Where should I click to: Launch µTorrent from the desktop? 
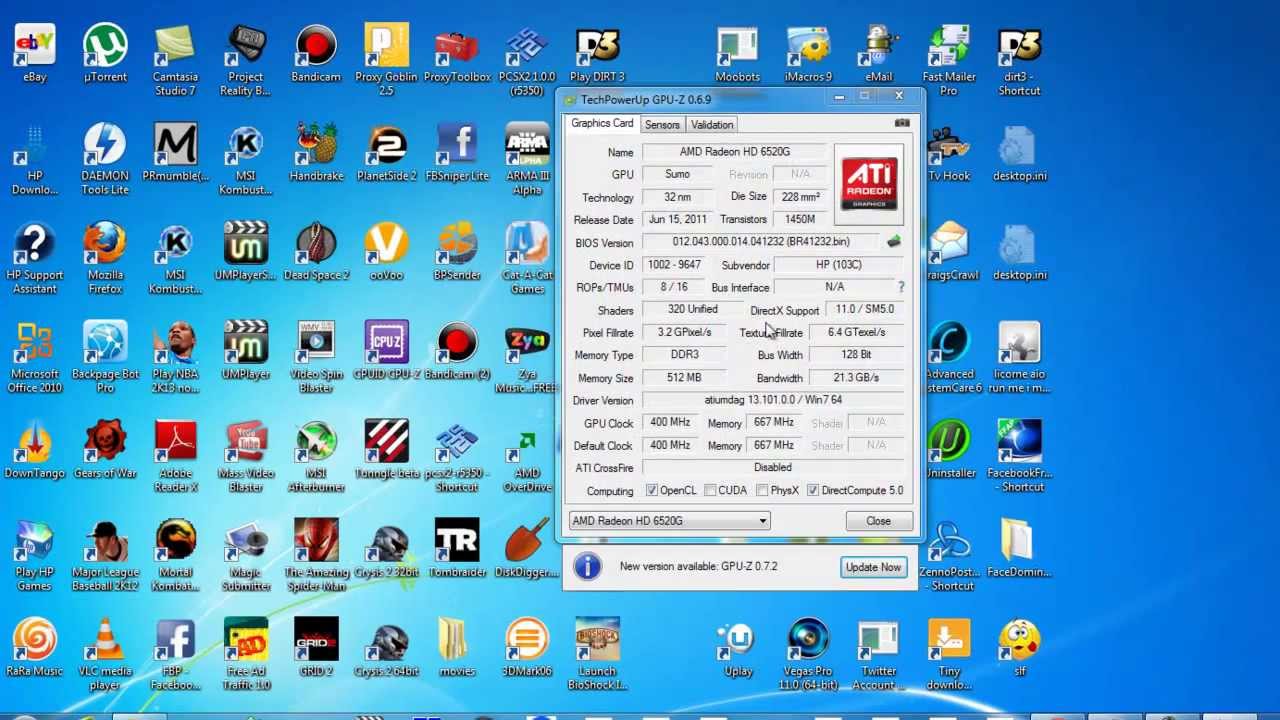coord(105,52)
